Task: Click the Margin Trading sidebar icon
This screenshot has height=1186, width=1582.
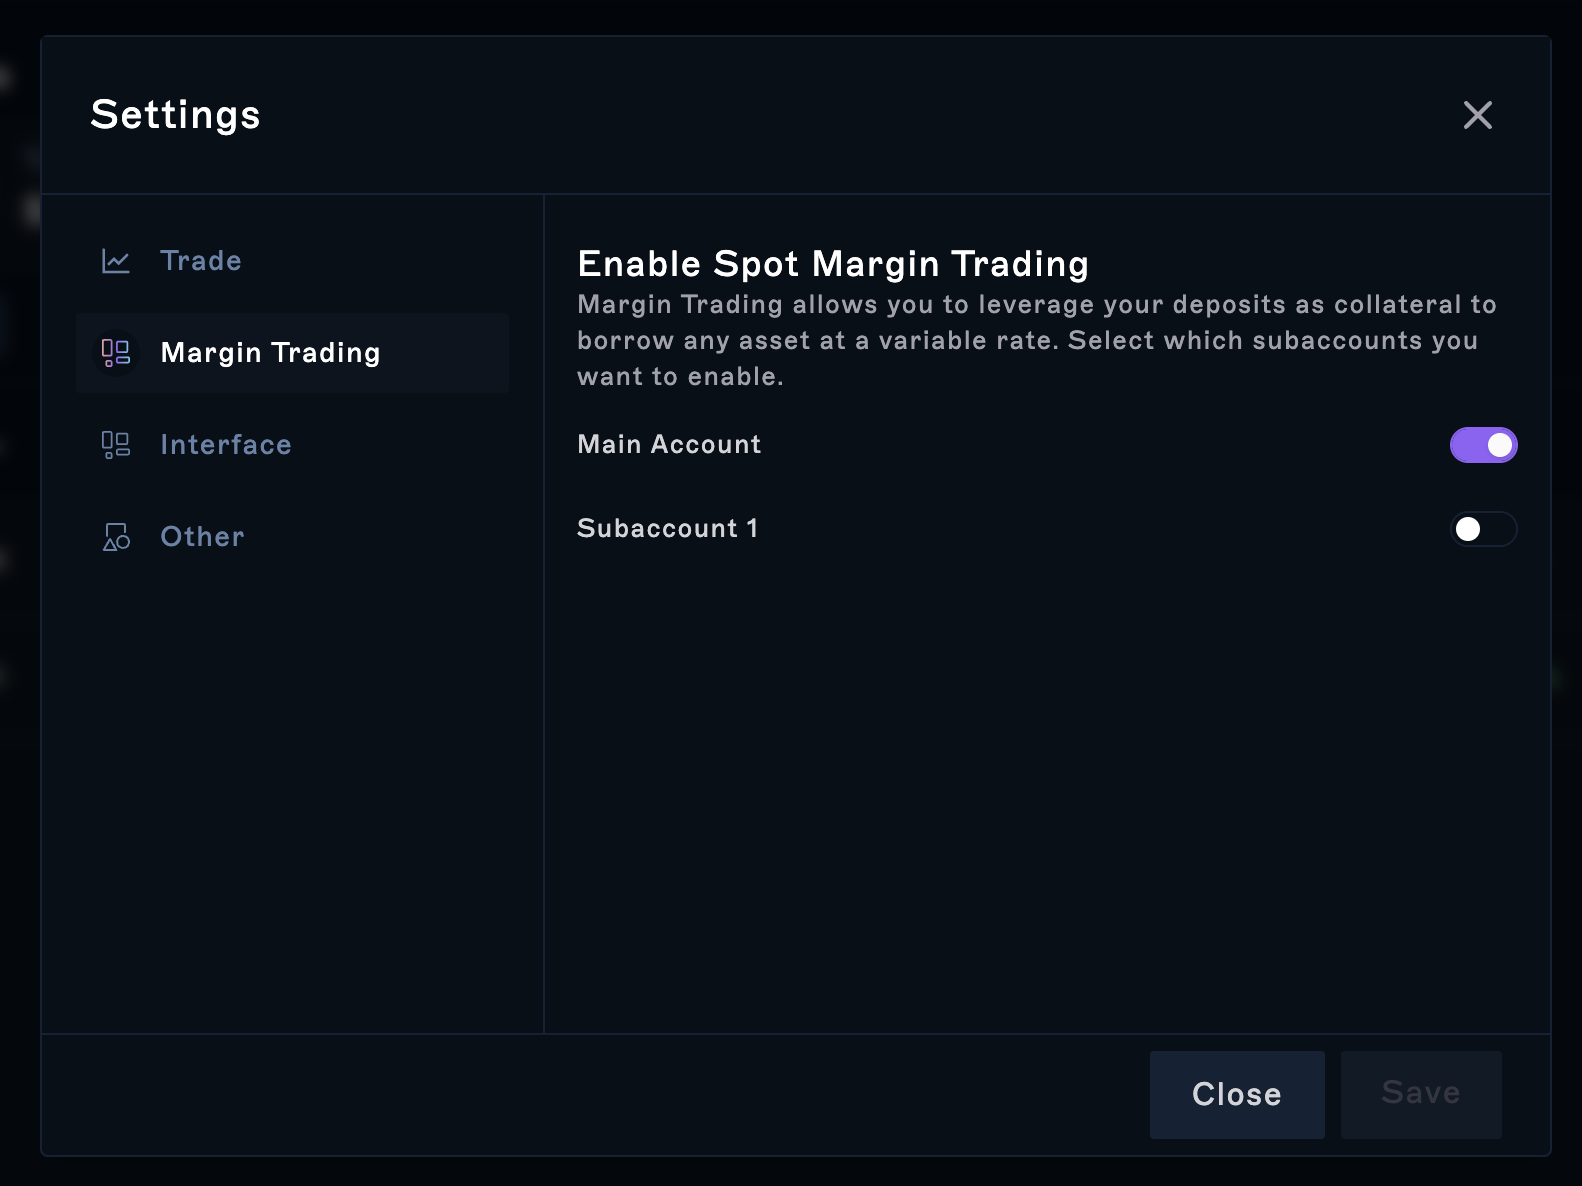Action: pos(116,353)
